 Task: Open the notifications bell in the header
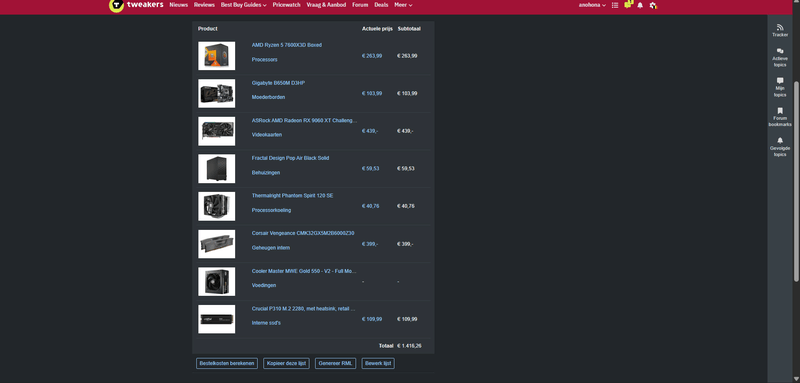tap(640, 5)
